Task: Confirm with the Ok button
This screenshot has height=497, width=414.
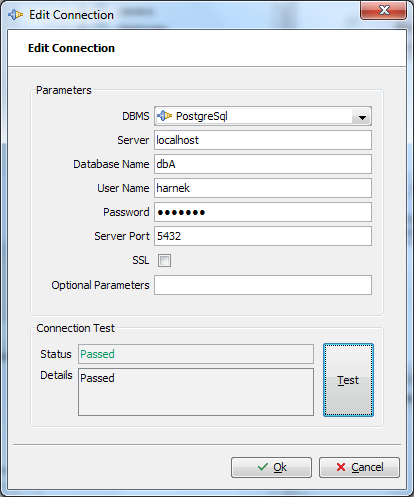Action: coord(271,467)
